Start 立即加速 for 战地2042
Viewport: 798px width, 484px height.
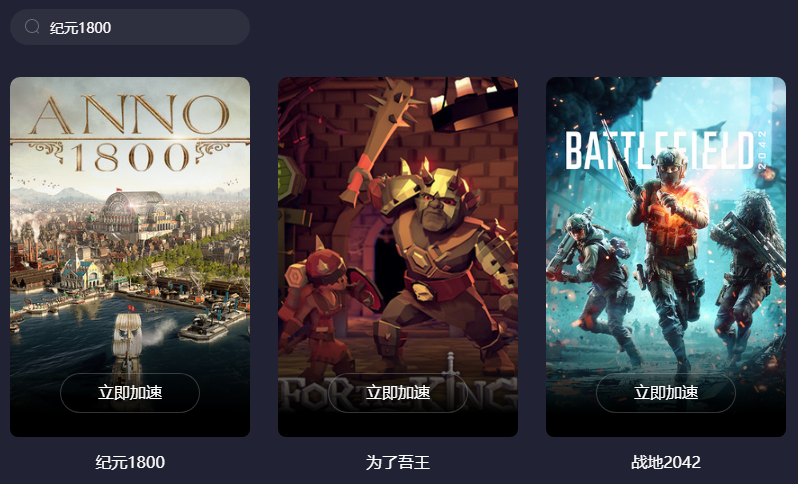pos(666,393)
